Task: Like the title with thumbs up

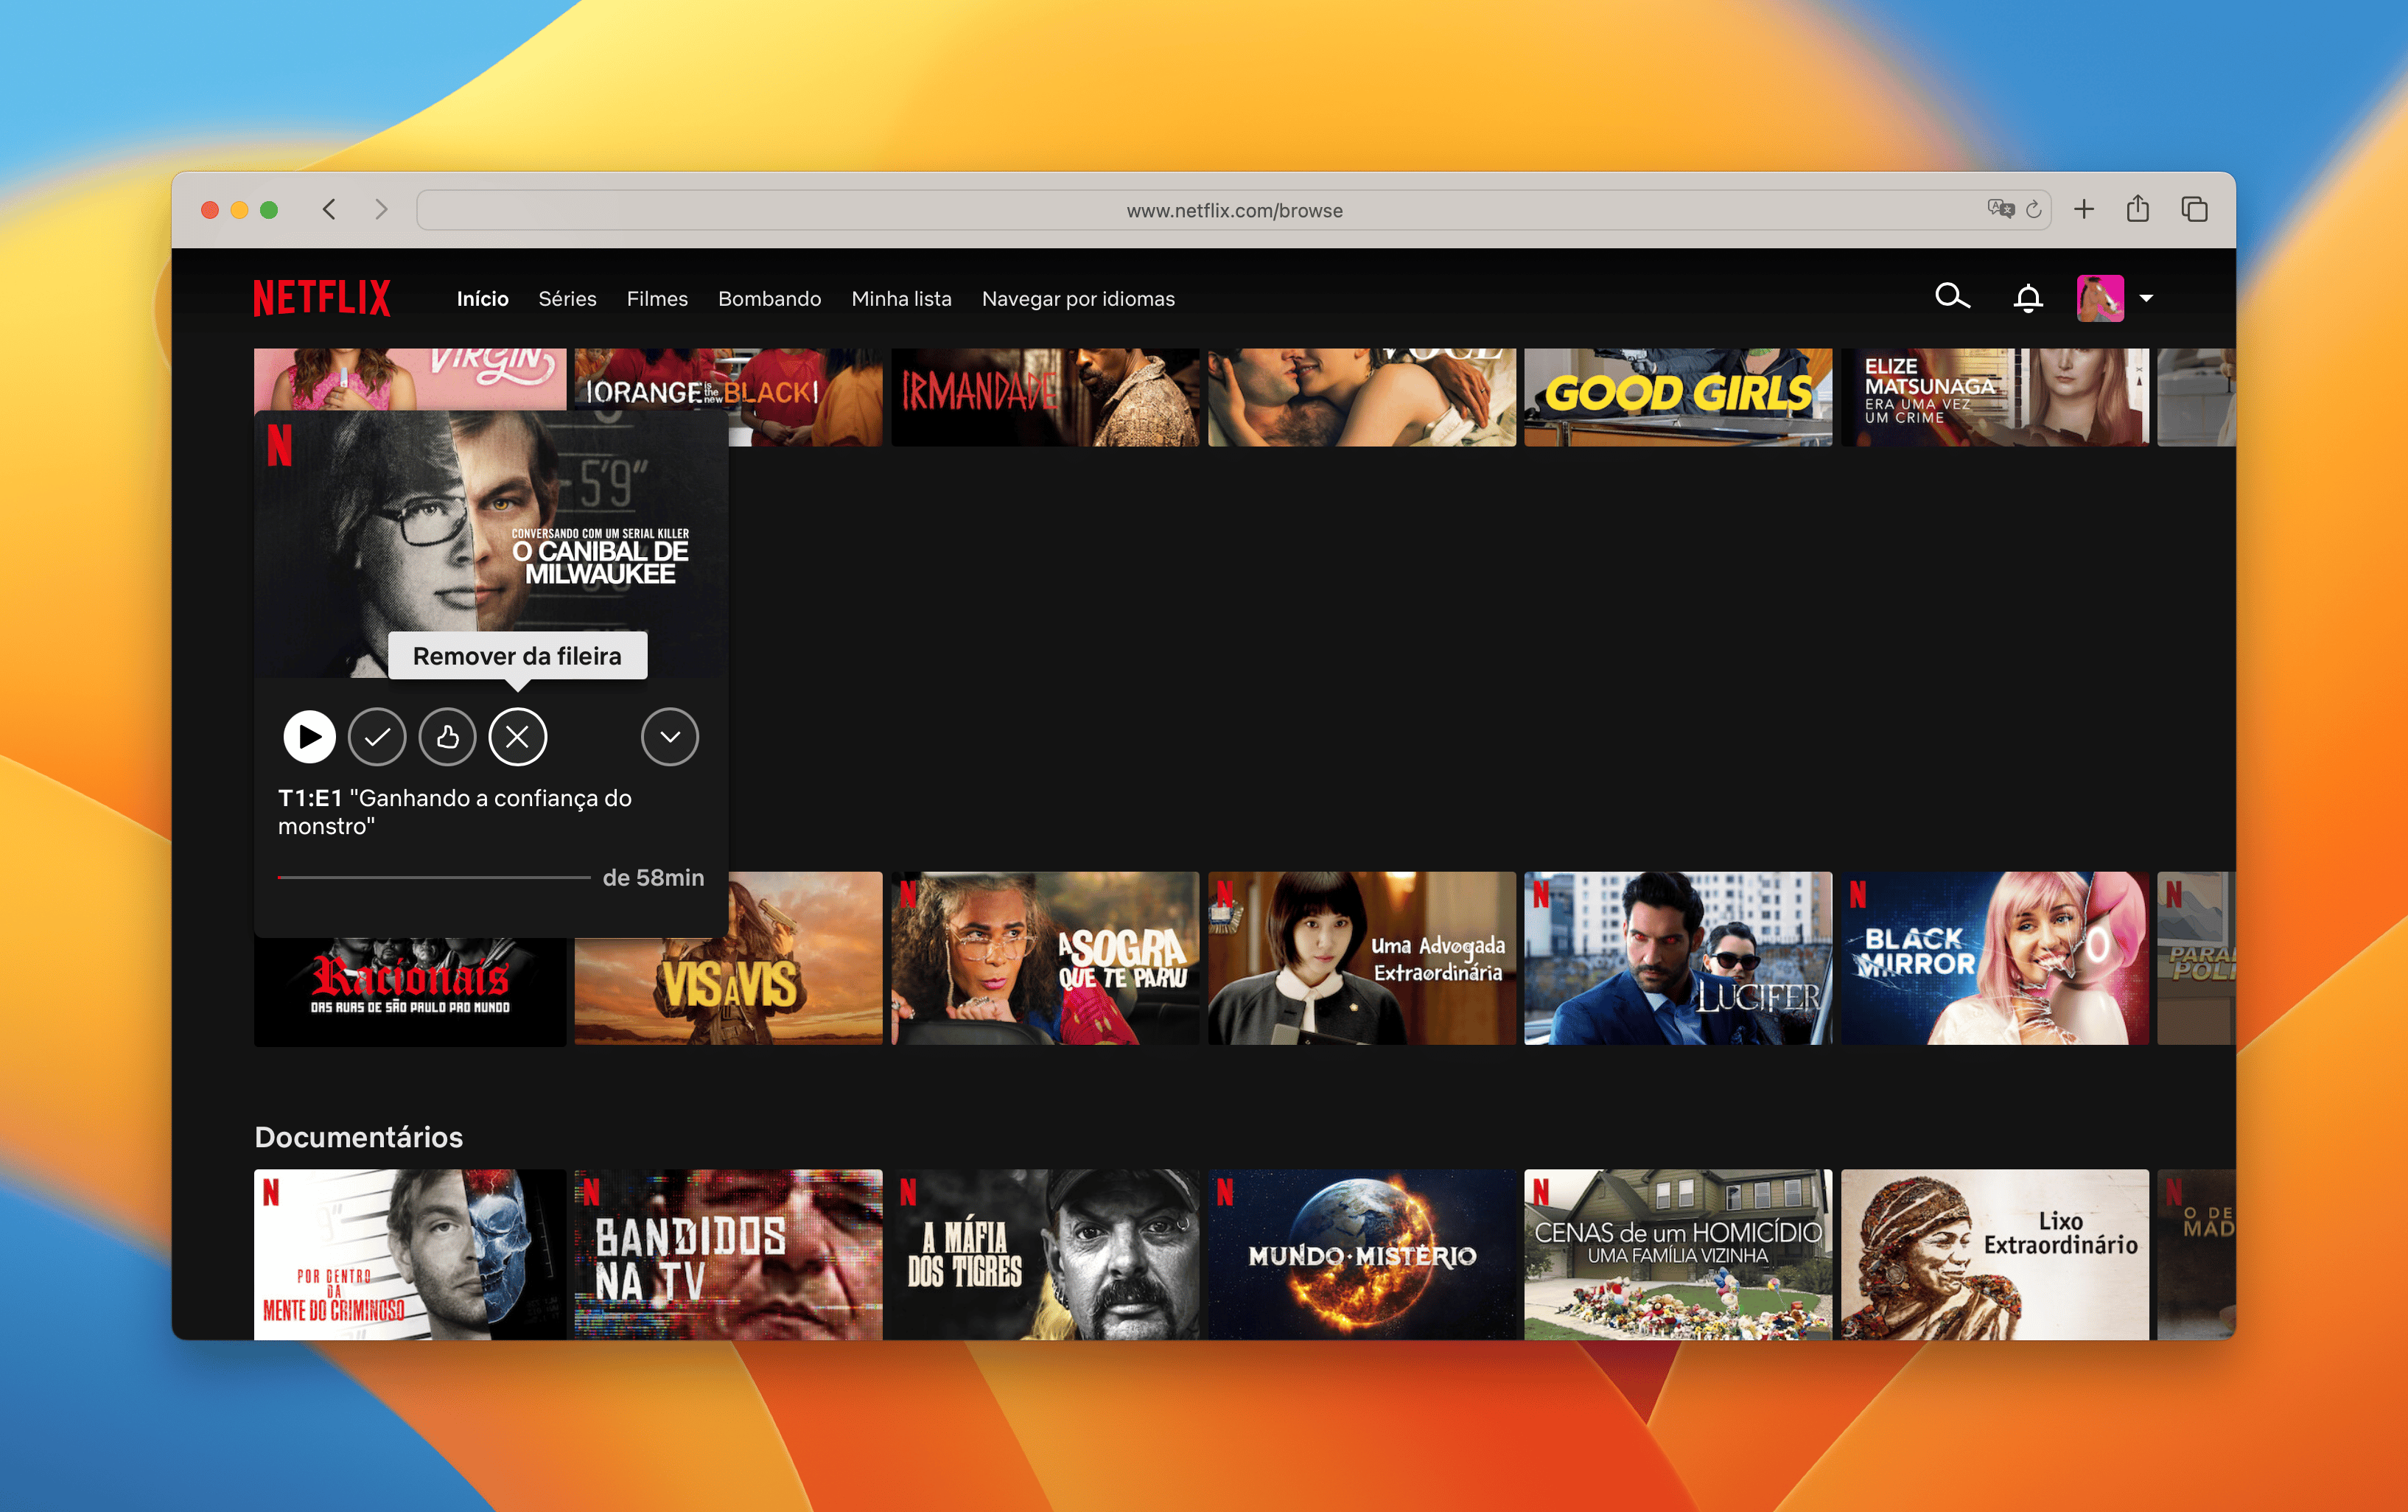Action: click(x=447, y=737)
